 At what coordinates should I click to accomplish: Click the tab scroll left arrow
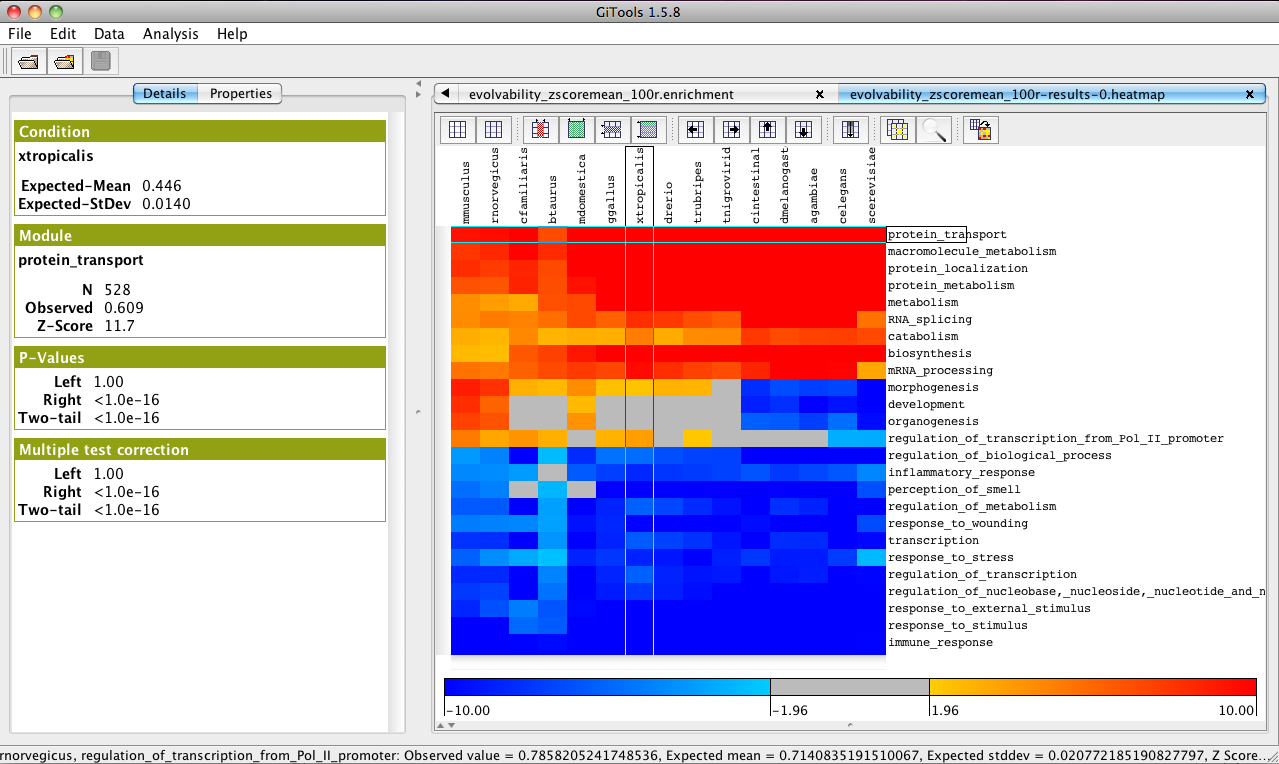[x=445, y=94]
